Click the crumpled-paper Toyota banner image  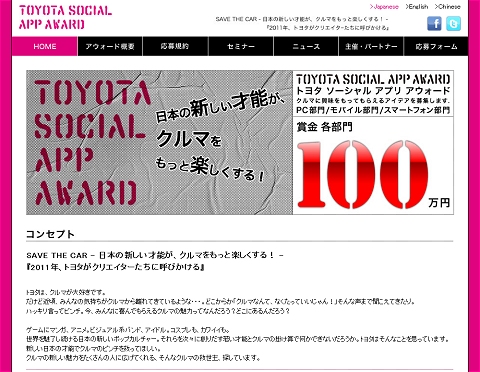point(160,142)
